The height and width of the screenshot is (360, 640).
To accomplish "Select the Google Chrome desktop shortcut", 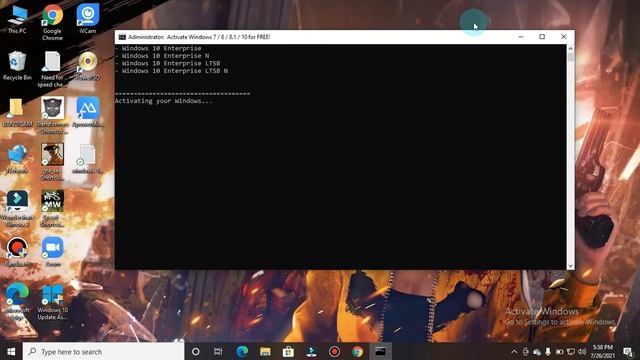I will click(x=52, y=22).
